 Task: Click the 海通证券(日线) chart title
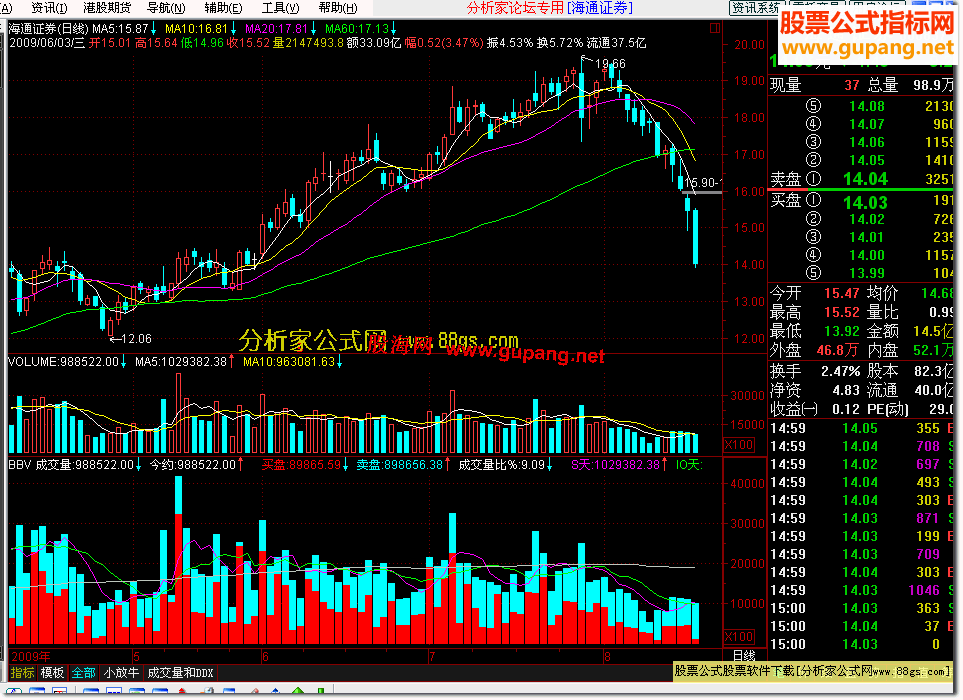(x=49, y=29)
